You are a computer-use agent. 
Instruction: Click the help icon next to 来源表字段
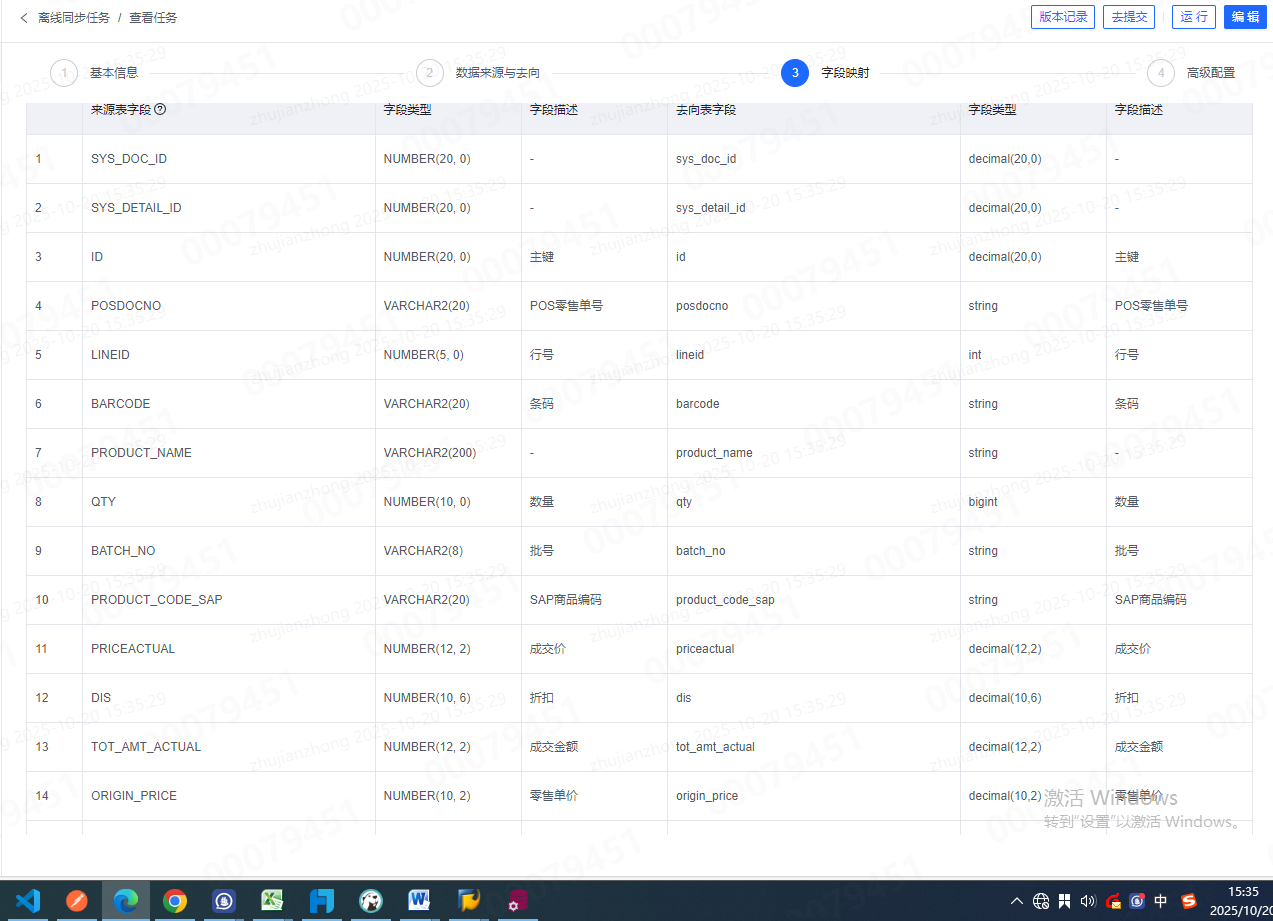[x=160, y=110]
